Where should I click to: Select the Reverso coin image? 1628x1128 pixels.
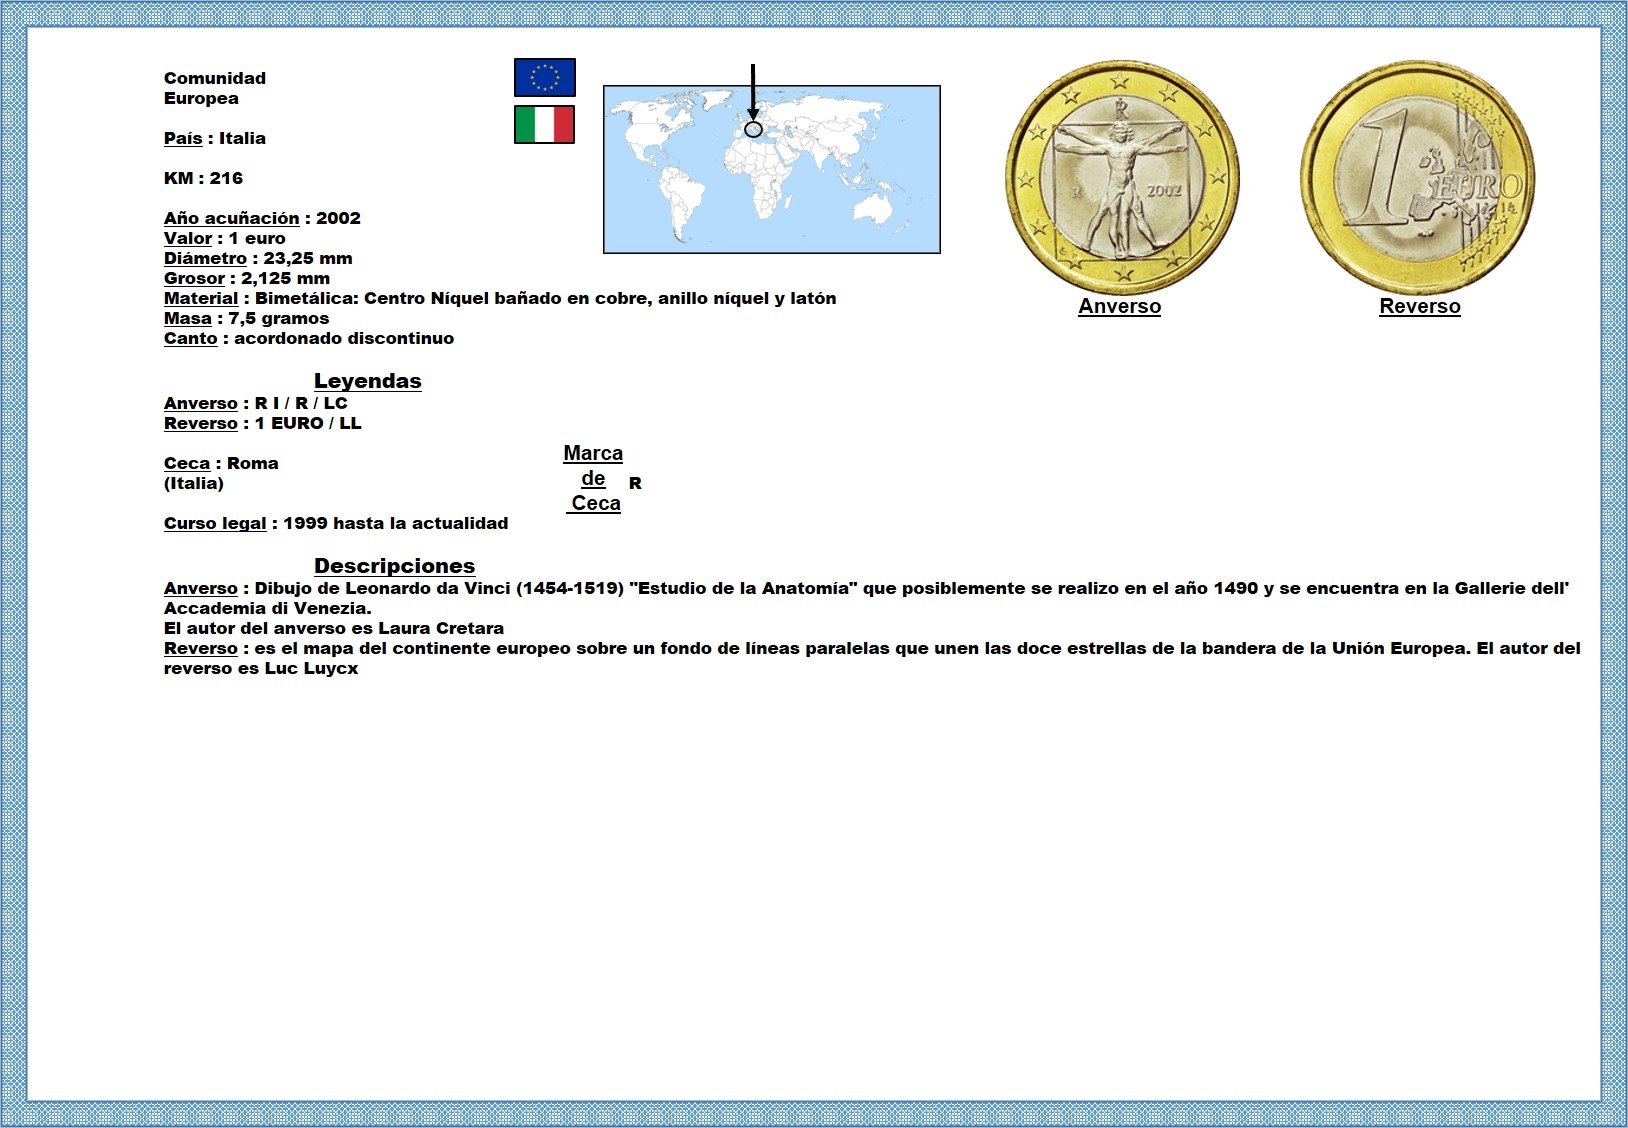1418,177
